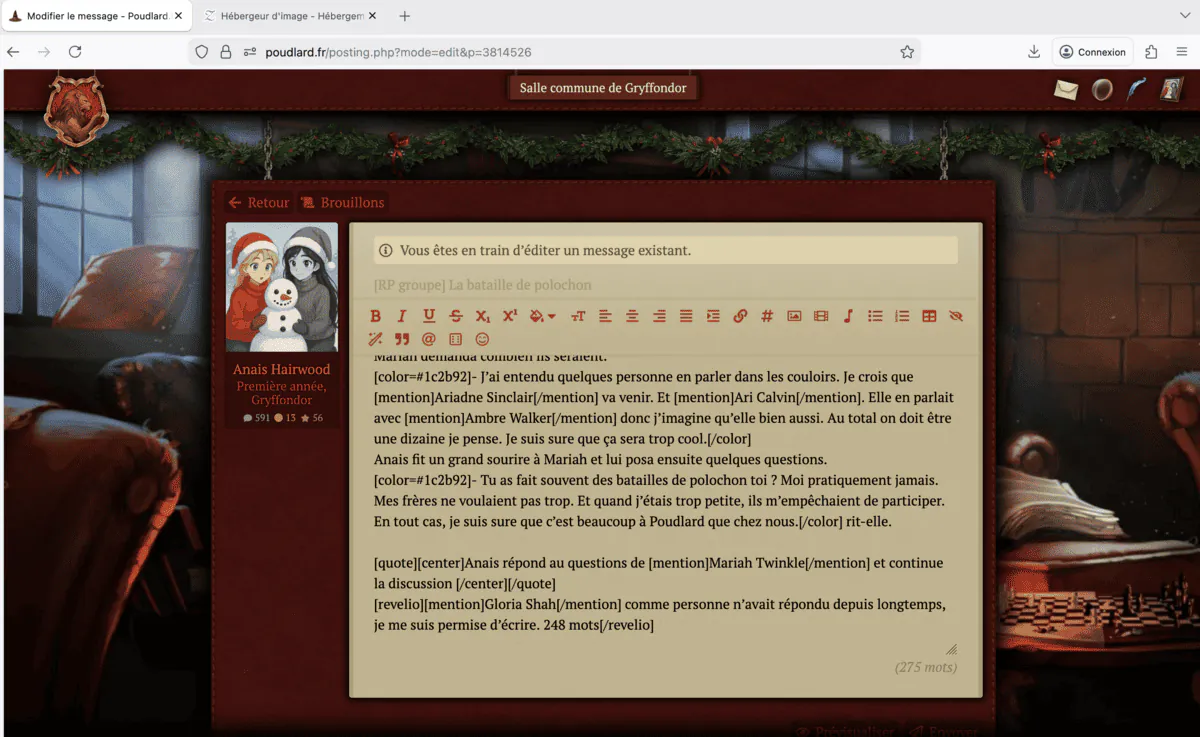Screen dimensions: 1200x737
Task: Insert a bulleted list
Action: pos(875,316)
